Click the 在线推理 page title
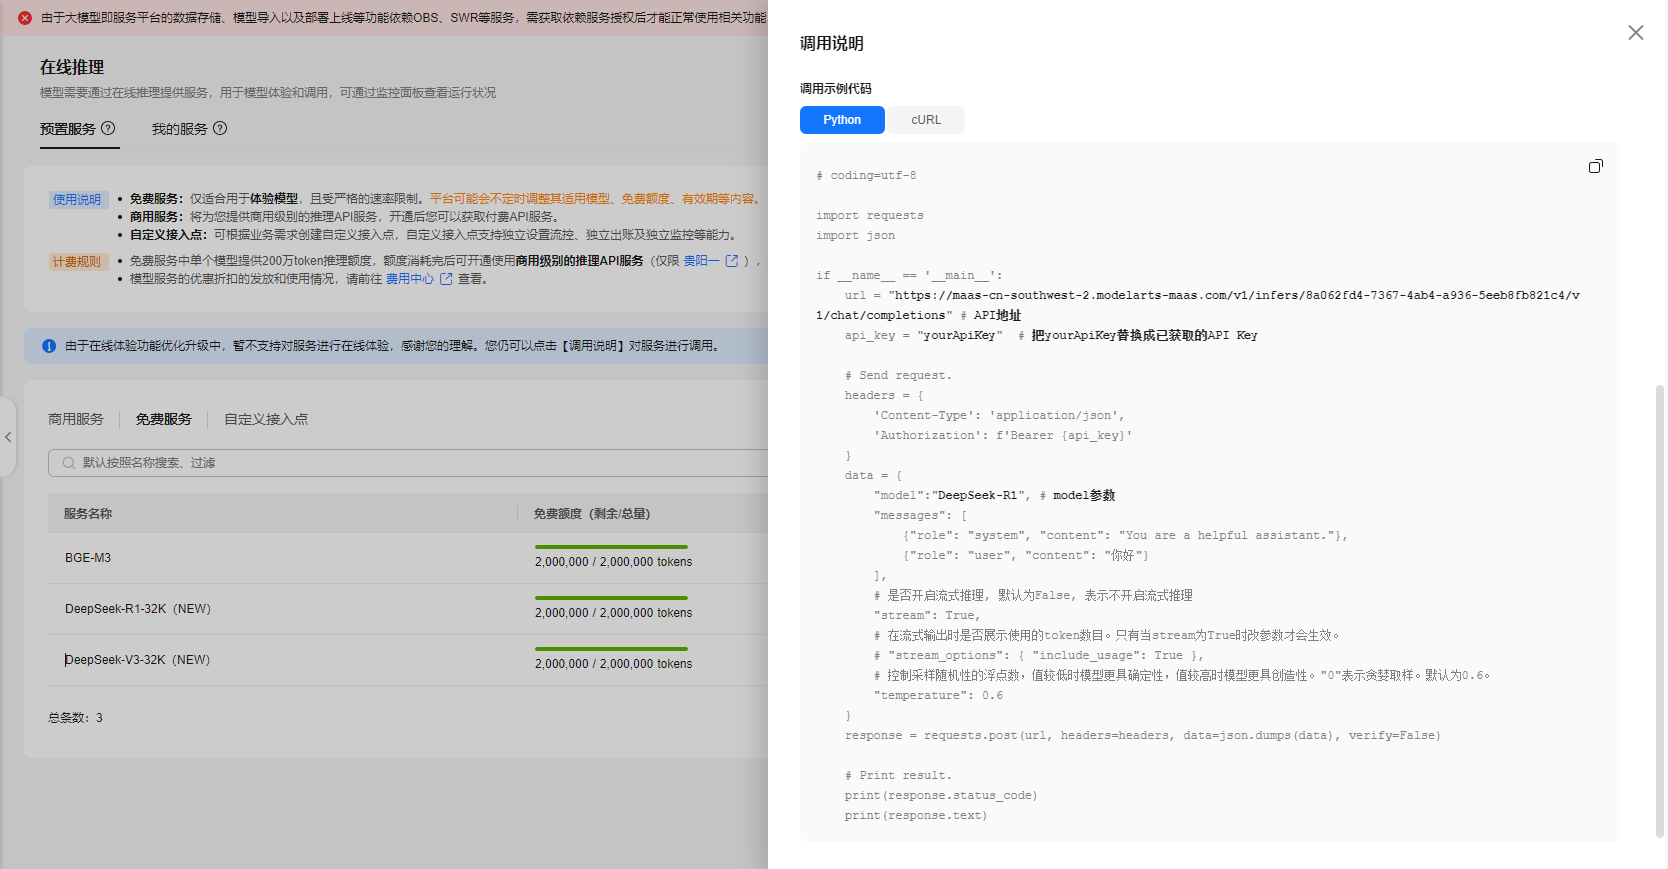Screen dimensions: 1668x869 (x=72, y=67)
